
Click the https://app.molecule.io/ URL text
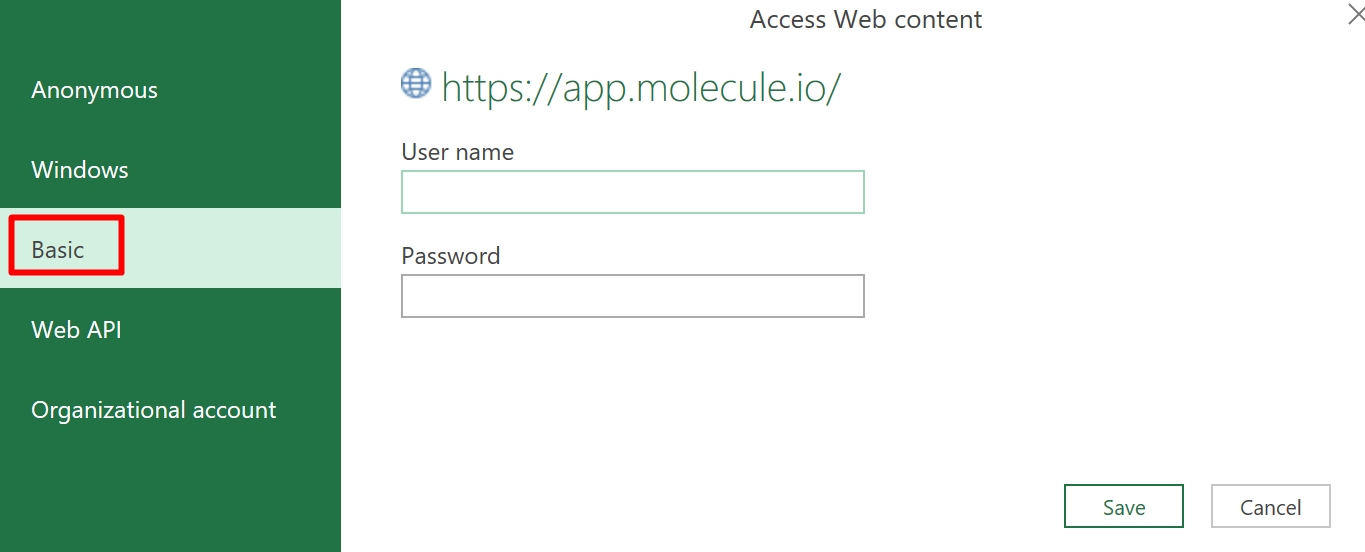click(641, 88)
